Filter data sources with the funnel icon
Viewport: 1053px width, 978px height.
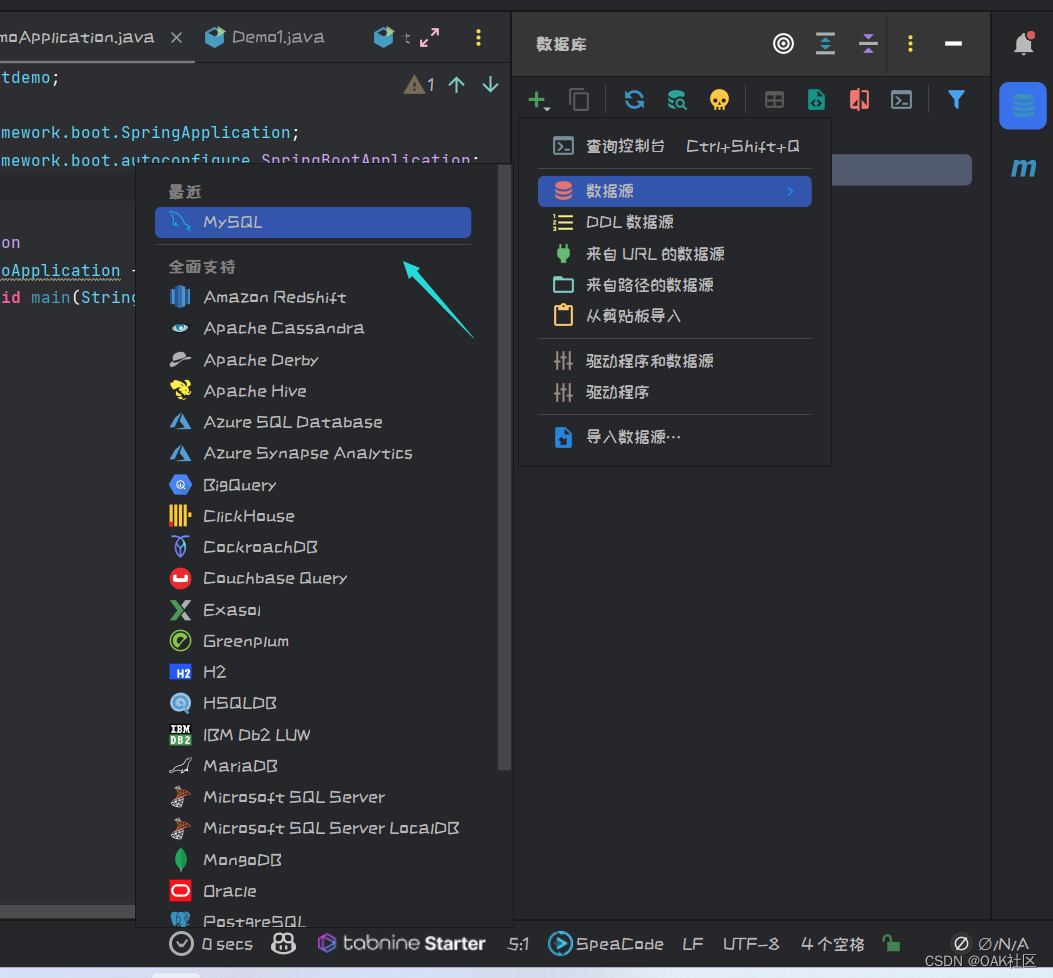pos(956,100)
